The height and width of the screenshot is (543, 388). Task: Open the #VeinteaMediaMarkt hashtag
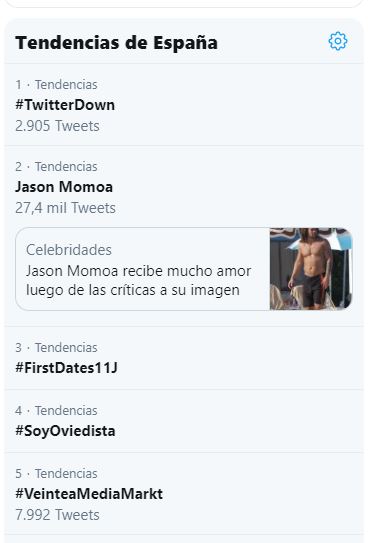pyautogui.click(x=89, y=494)
